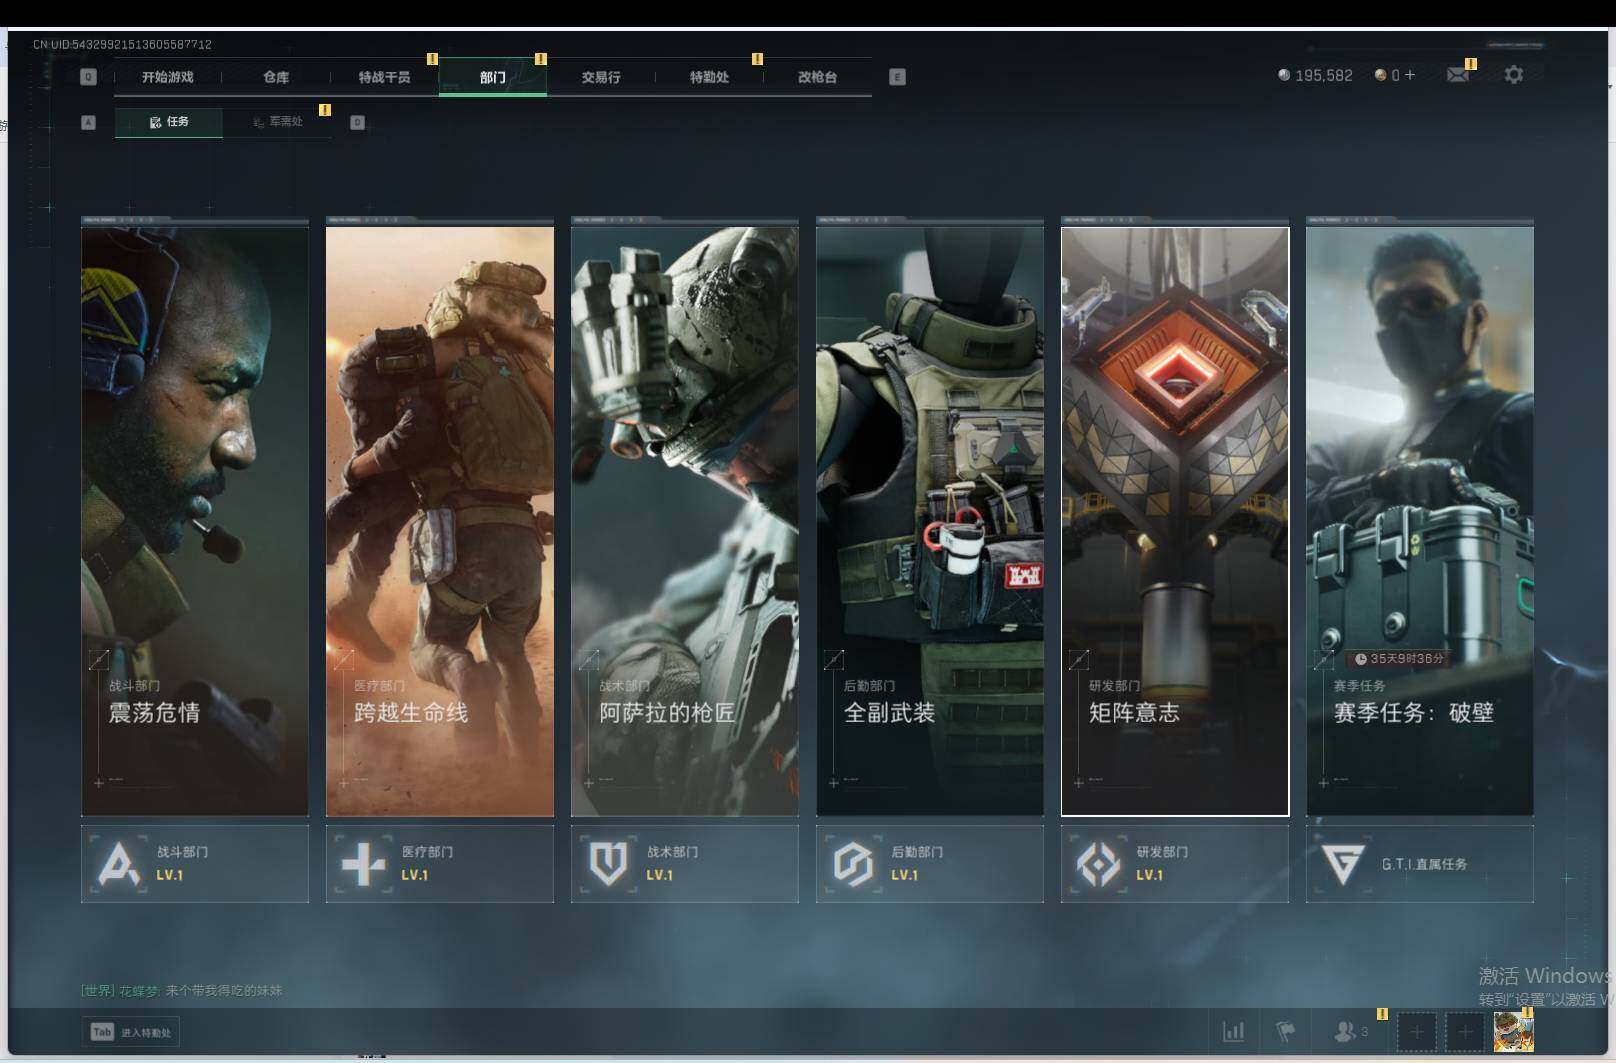Click the 研发部门 diamond emblem icon
The width and height of the screenshot is (1616, 1063).
pos(1098,864)
